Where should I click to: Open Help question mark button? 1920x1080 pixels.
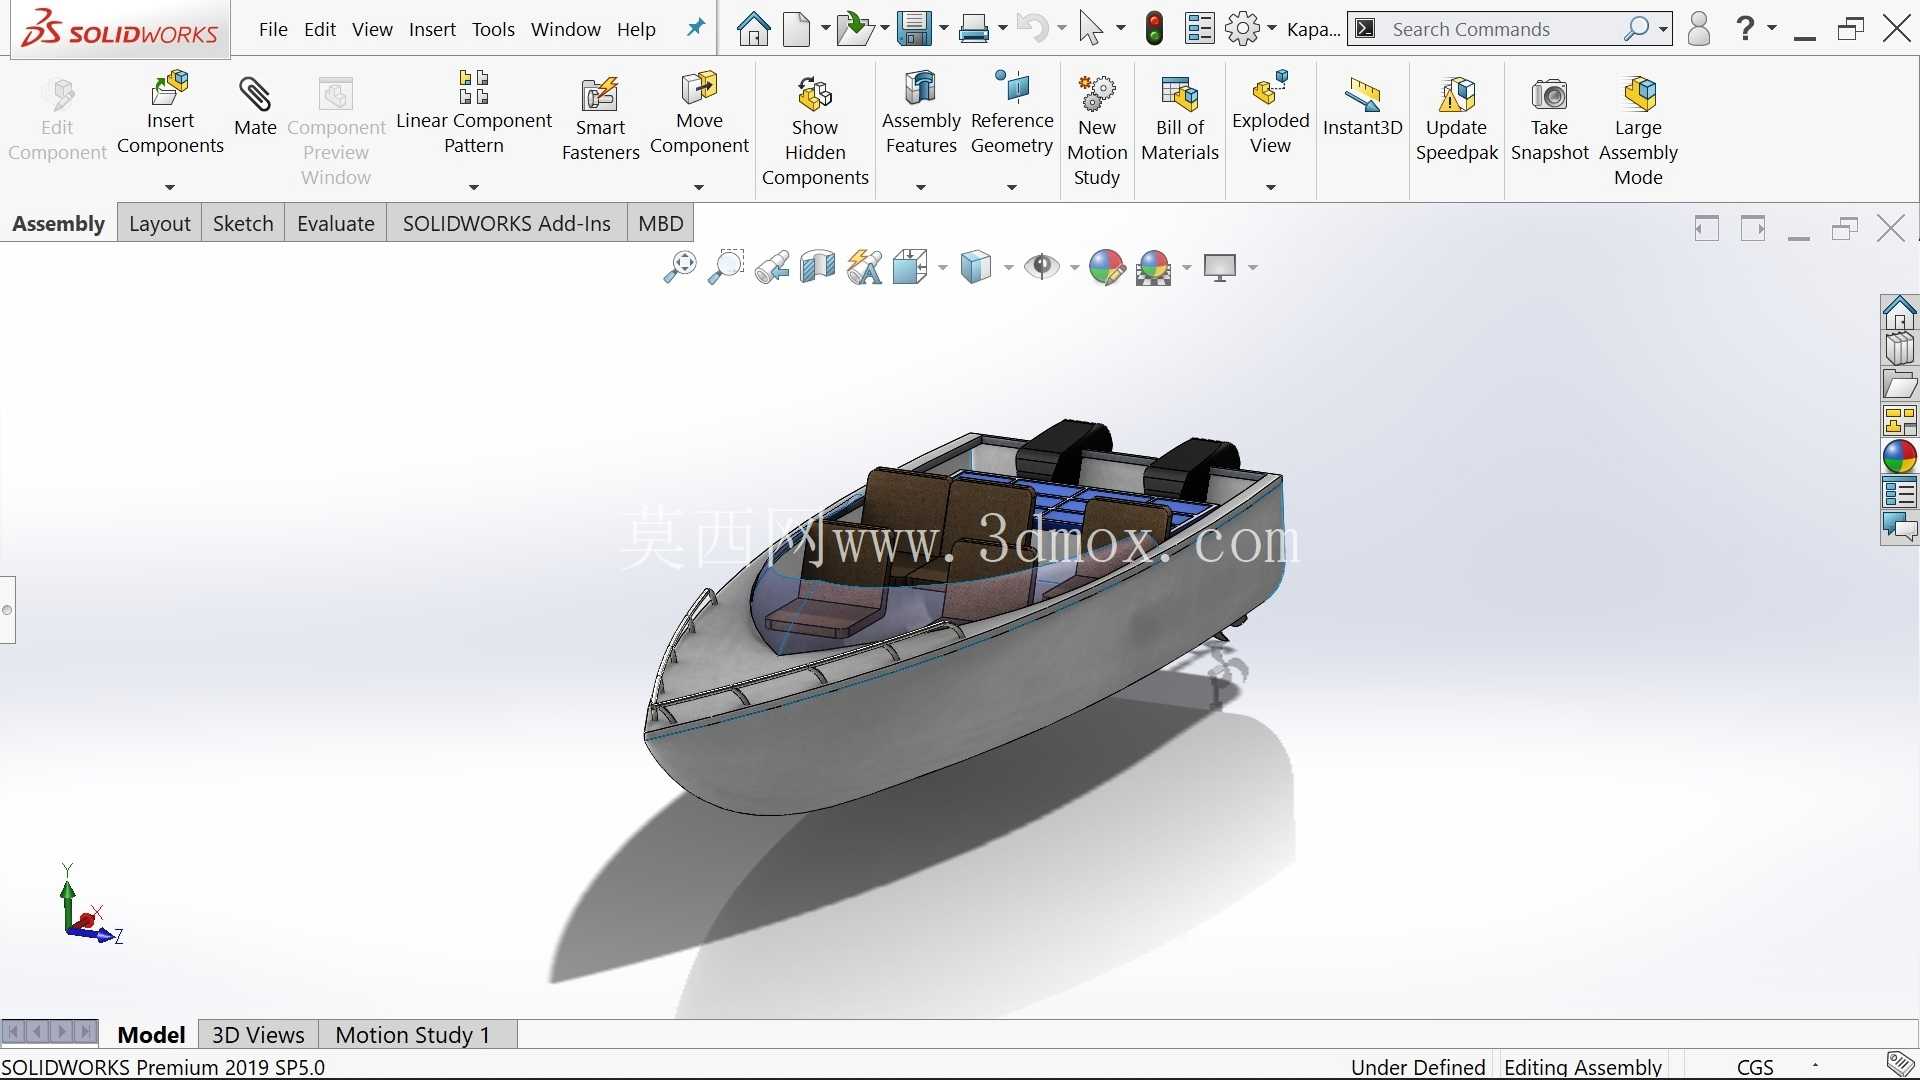coord(1745,28)
